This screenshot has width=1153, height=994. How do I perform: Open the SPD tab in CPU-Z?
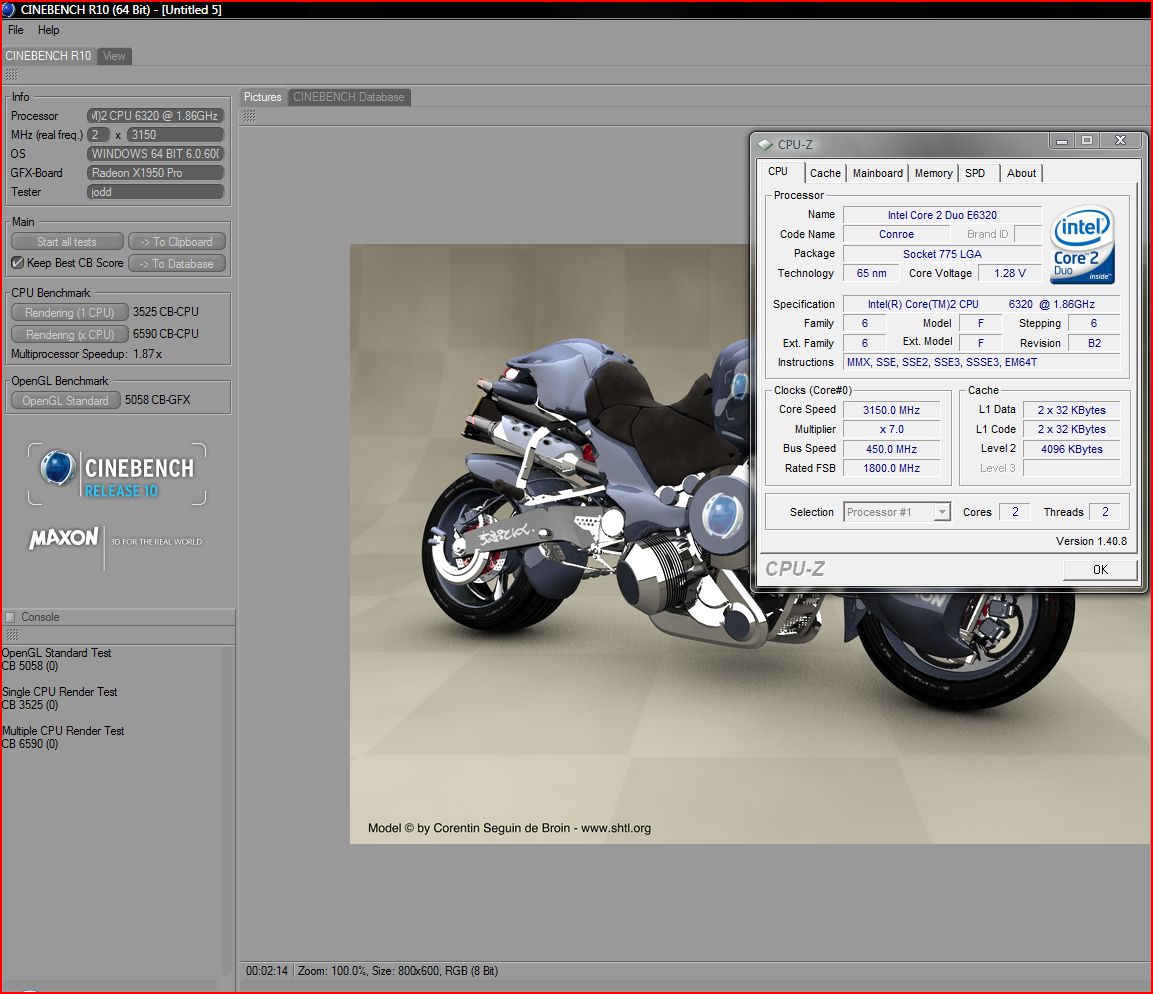pyautogui.click(x=975, y=173)
